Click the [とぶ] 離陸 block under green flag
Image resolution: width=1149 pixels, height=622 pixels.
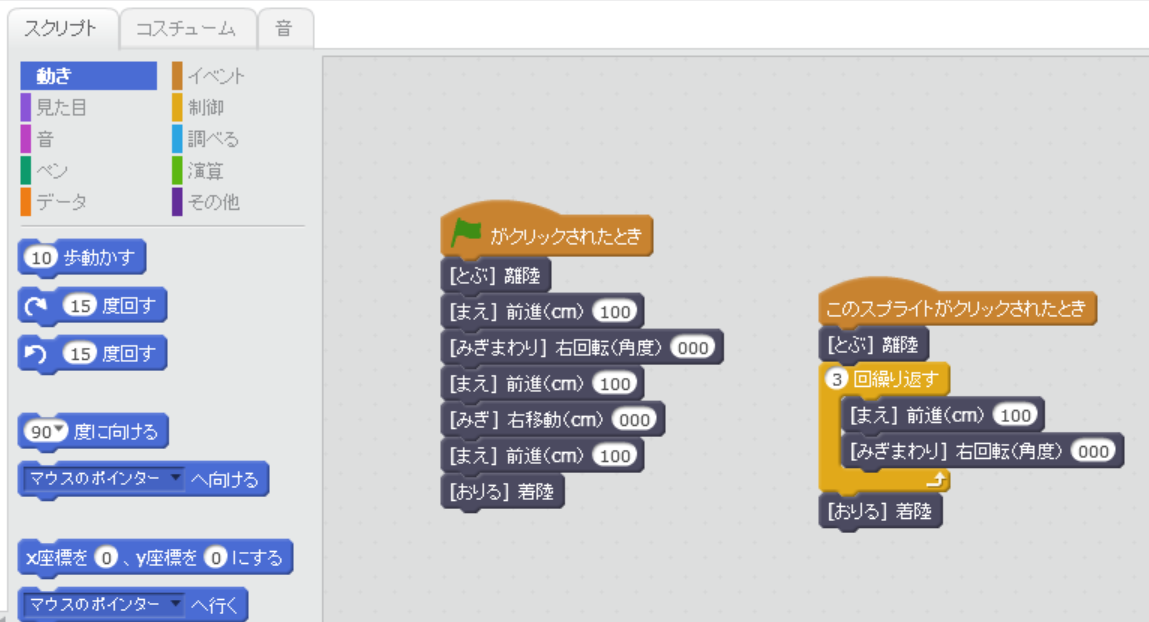[496, 275]
